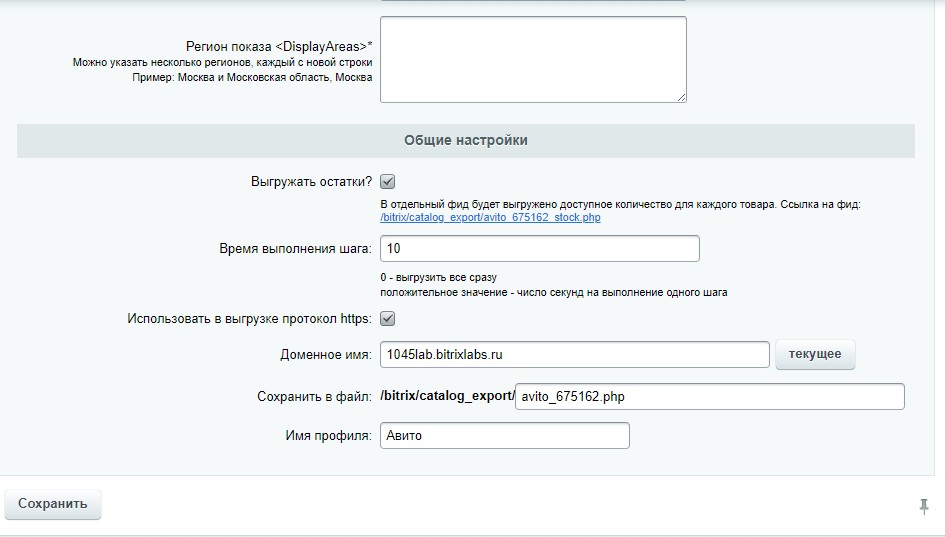
Task: Click the 'Общие настройки' section header
Action: point(466,141)
